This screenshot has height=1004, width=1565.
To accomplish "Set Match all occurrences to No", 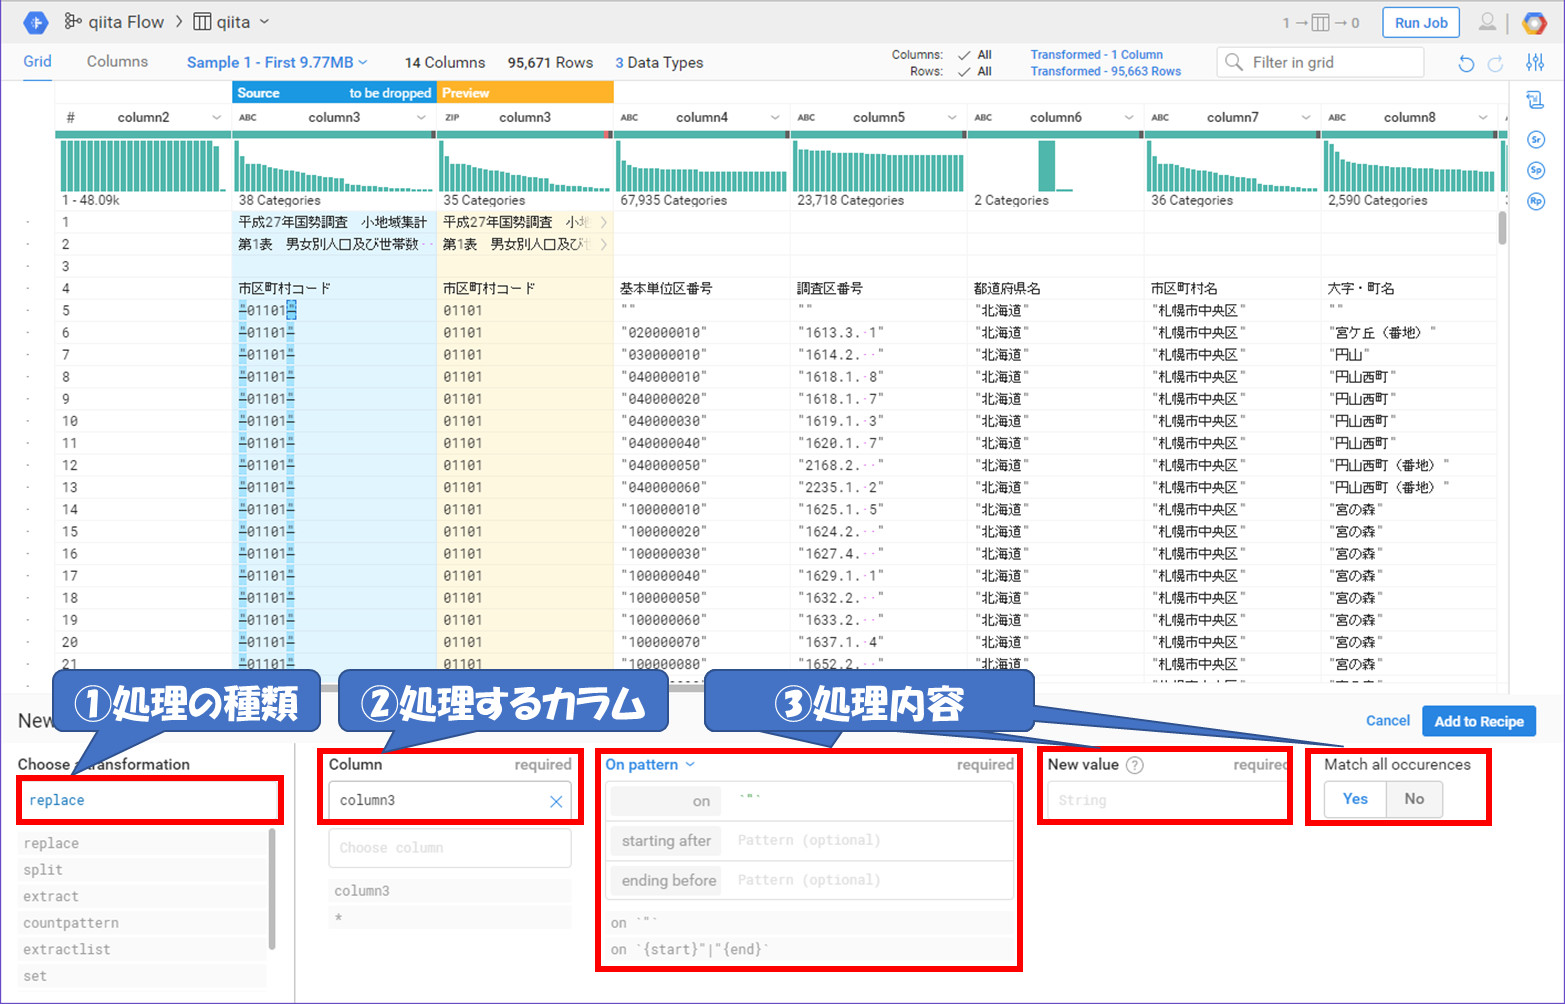I will (1414, 799).
